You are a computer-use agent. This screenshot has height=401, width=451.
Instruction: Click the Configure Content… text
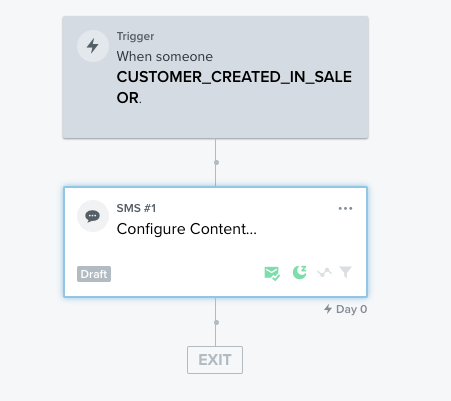pos(187,229)
